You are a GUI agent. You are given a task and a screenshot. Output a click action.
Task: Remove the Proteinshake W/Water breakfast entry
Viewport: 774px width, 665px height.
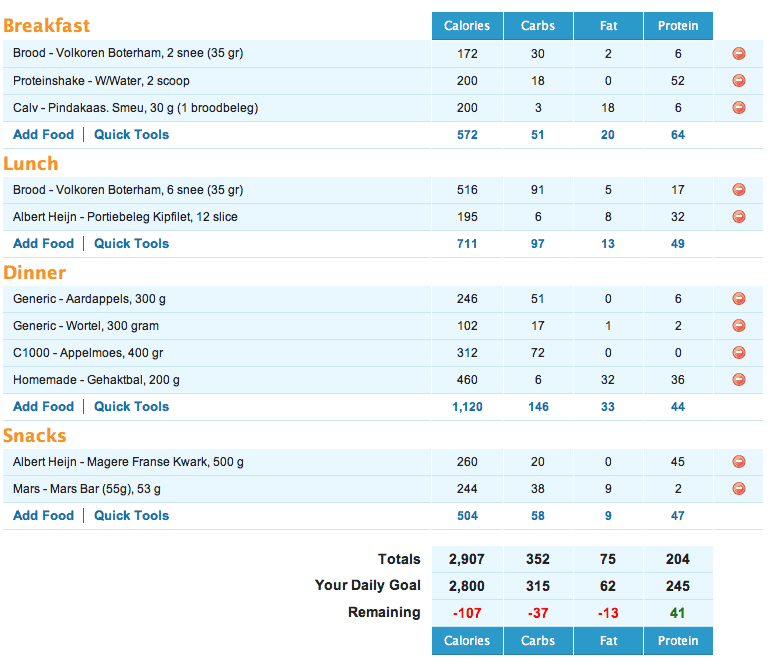click(x=739, y=81)
